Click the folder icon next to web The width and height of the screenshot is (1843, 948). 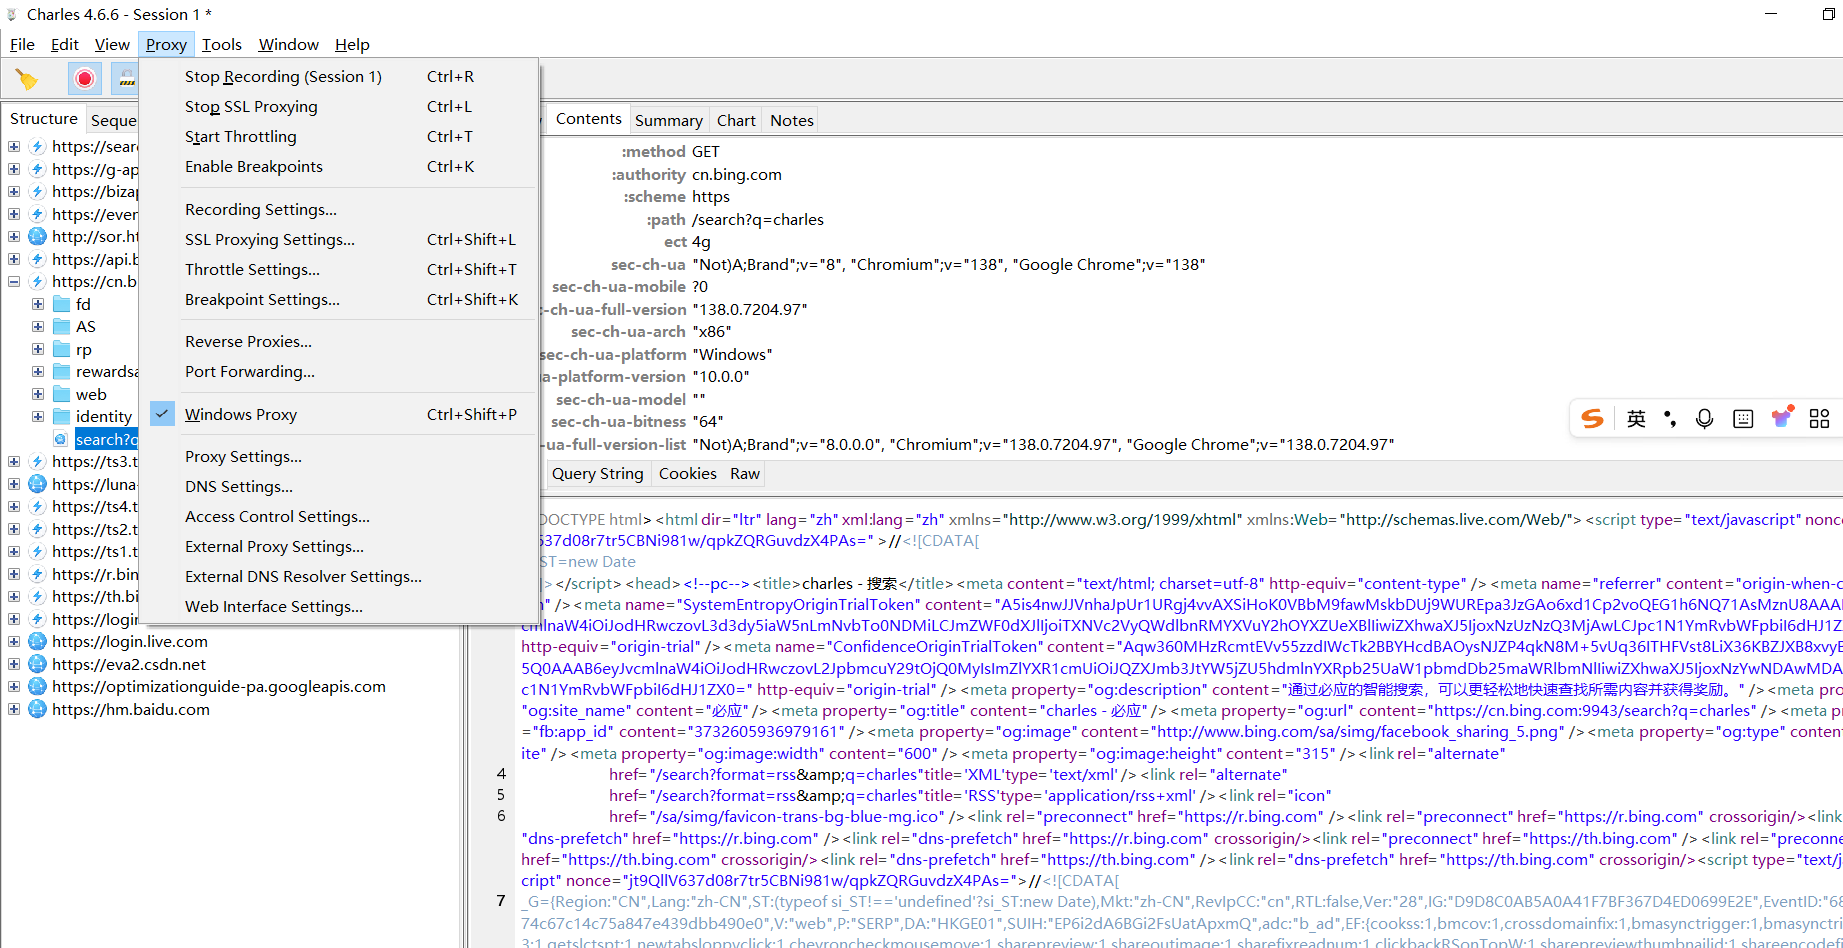pos(61,394)
